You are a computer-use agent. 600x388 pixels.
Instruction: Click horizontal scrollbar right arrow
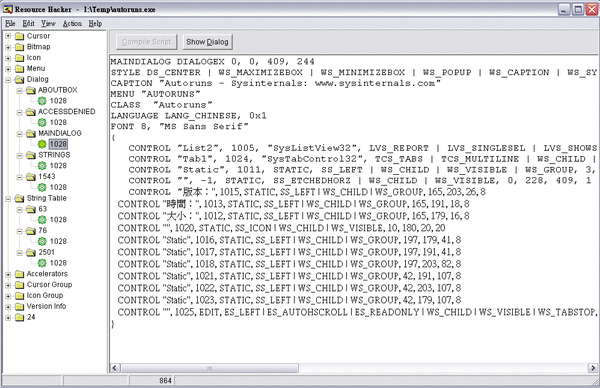[592, 368]
